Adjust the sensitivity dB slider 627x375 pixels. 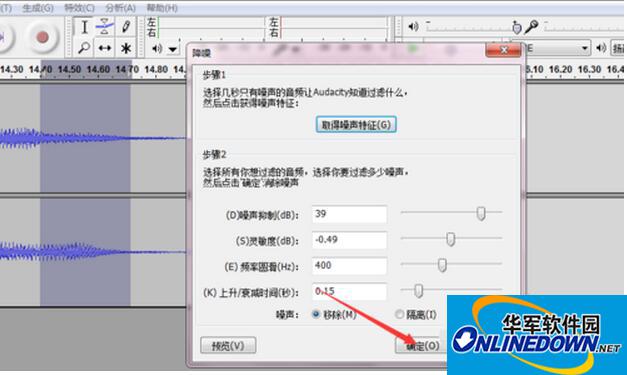451,239
